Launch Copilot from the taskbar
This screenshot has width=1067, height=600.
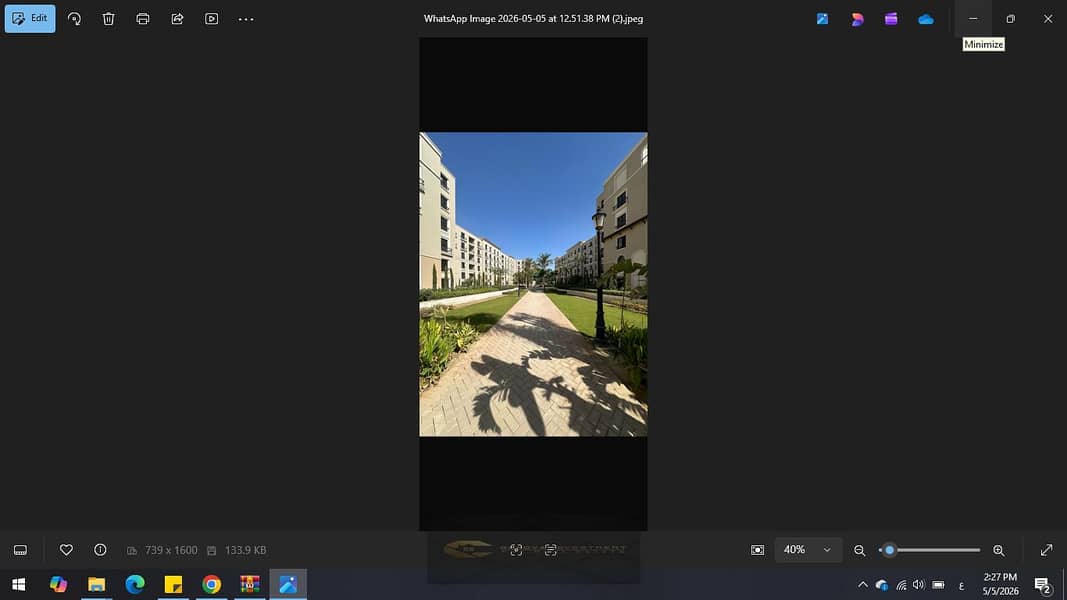point(58,584)
